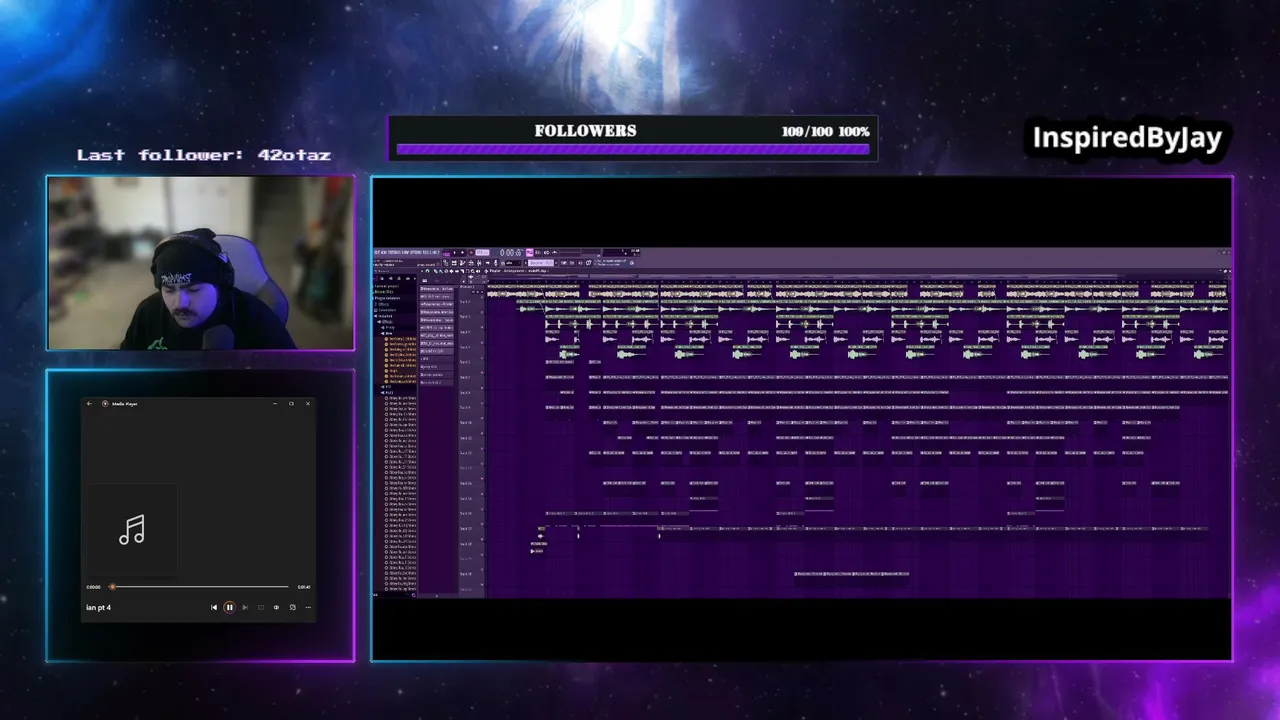Open the playlist options menu arrow

424,271
